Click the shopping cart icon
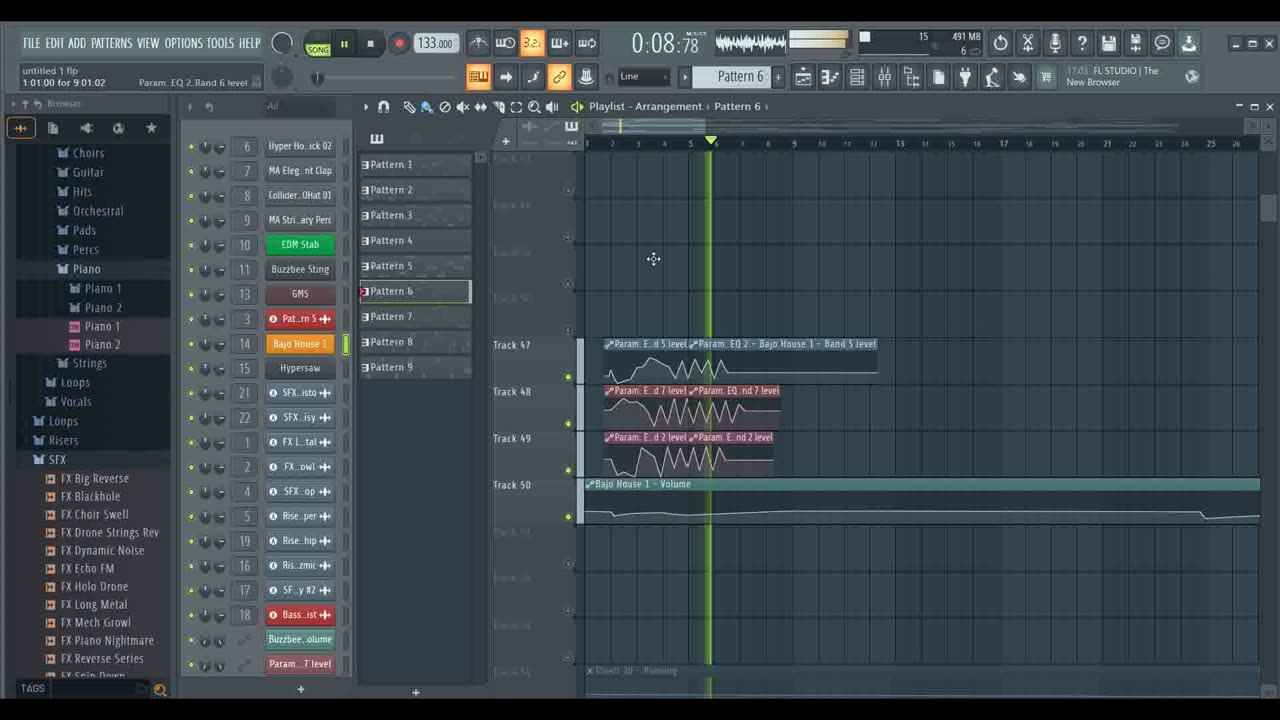The image size is (1280, 720). click(x=1046, y=77)
